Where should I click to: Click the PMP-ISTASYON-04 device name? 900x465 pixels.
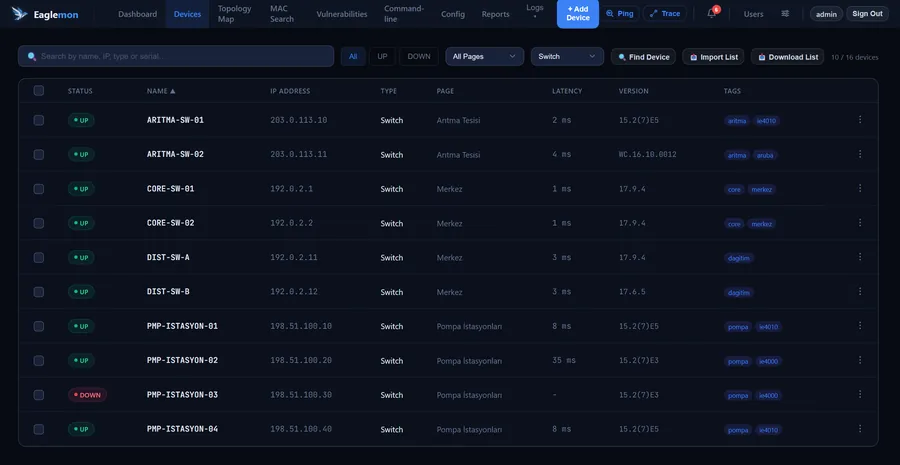point(182,429)
